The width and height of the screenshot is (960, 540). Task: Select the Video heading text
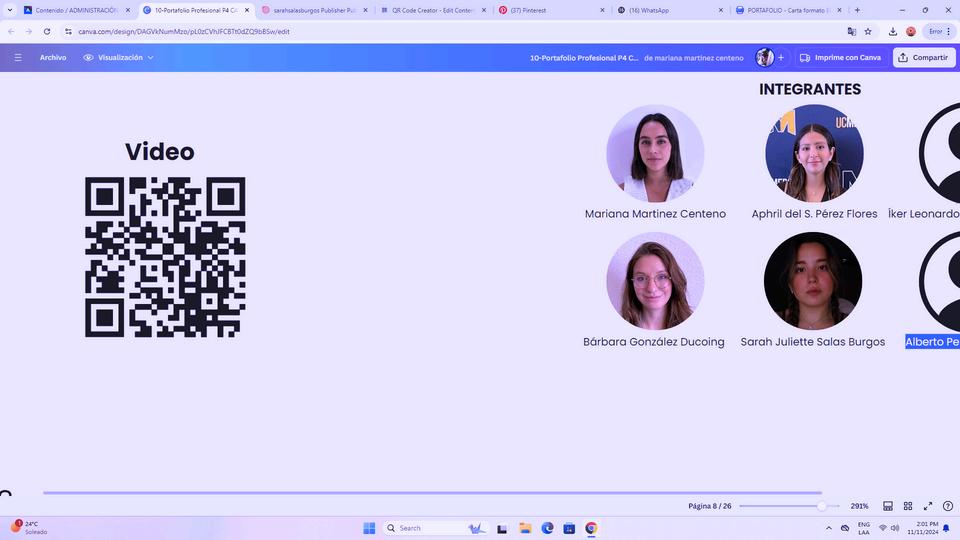tap(160, 152)
